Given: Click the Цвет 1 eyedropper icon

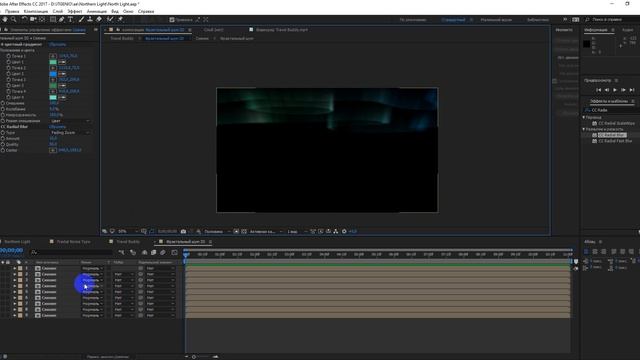Looking at the screenshot, I should [62, 62].
